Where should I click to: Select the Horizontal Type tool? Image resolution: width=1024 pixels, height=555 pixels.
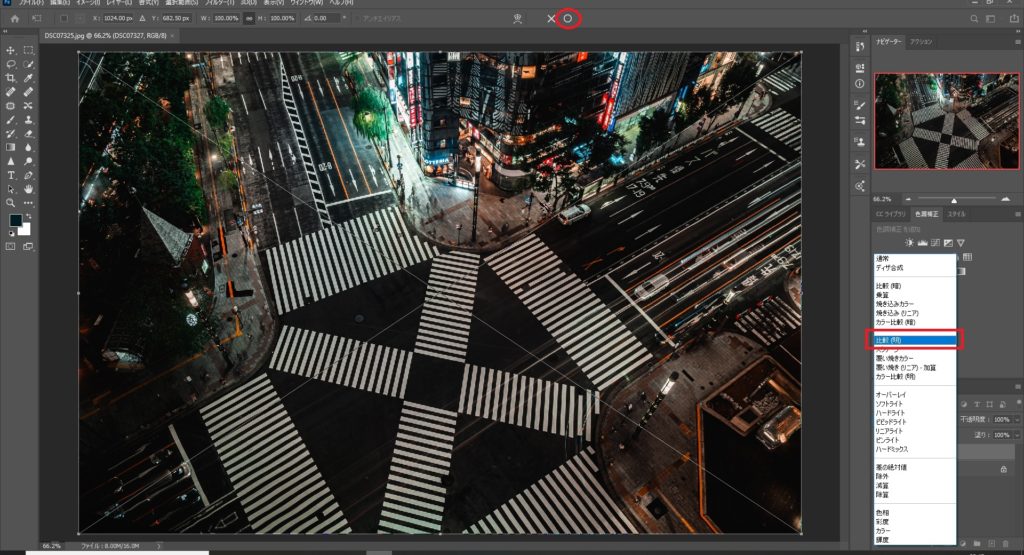click(x=10, y=174)
